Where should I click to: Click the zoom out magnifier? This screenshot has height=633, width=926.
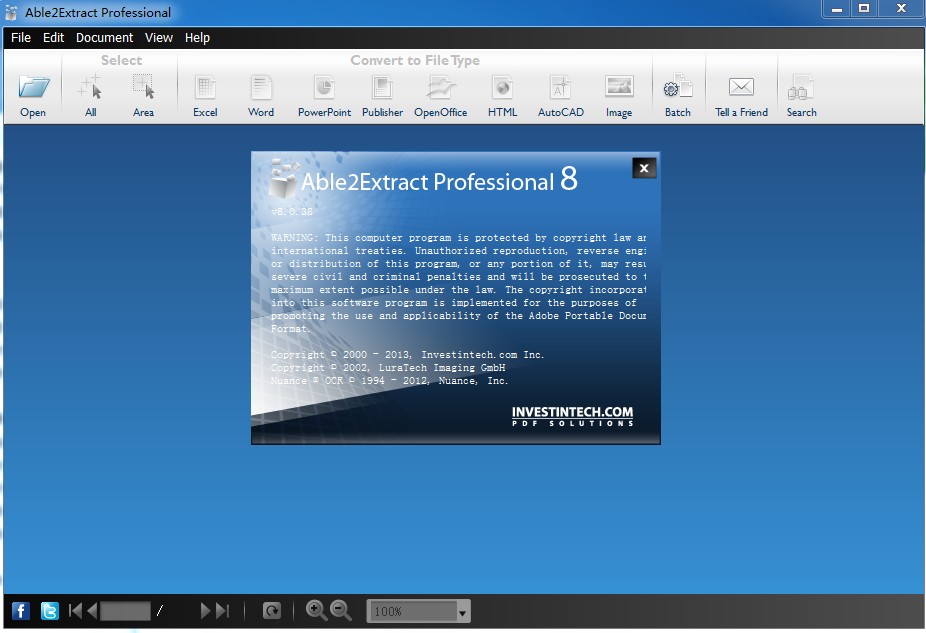(341, 611)
